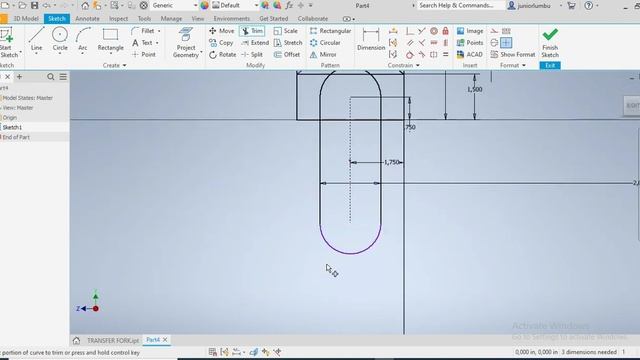Click the Point tool
This screenshot has width=640, height=360.
tap(144, 54)
